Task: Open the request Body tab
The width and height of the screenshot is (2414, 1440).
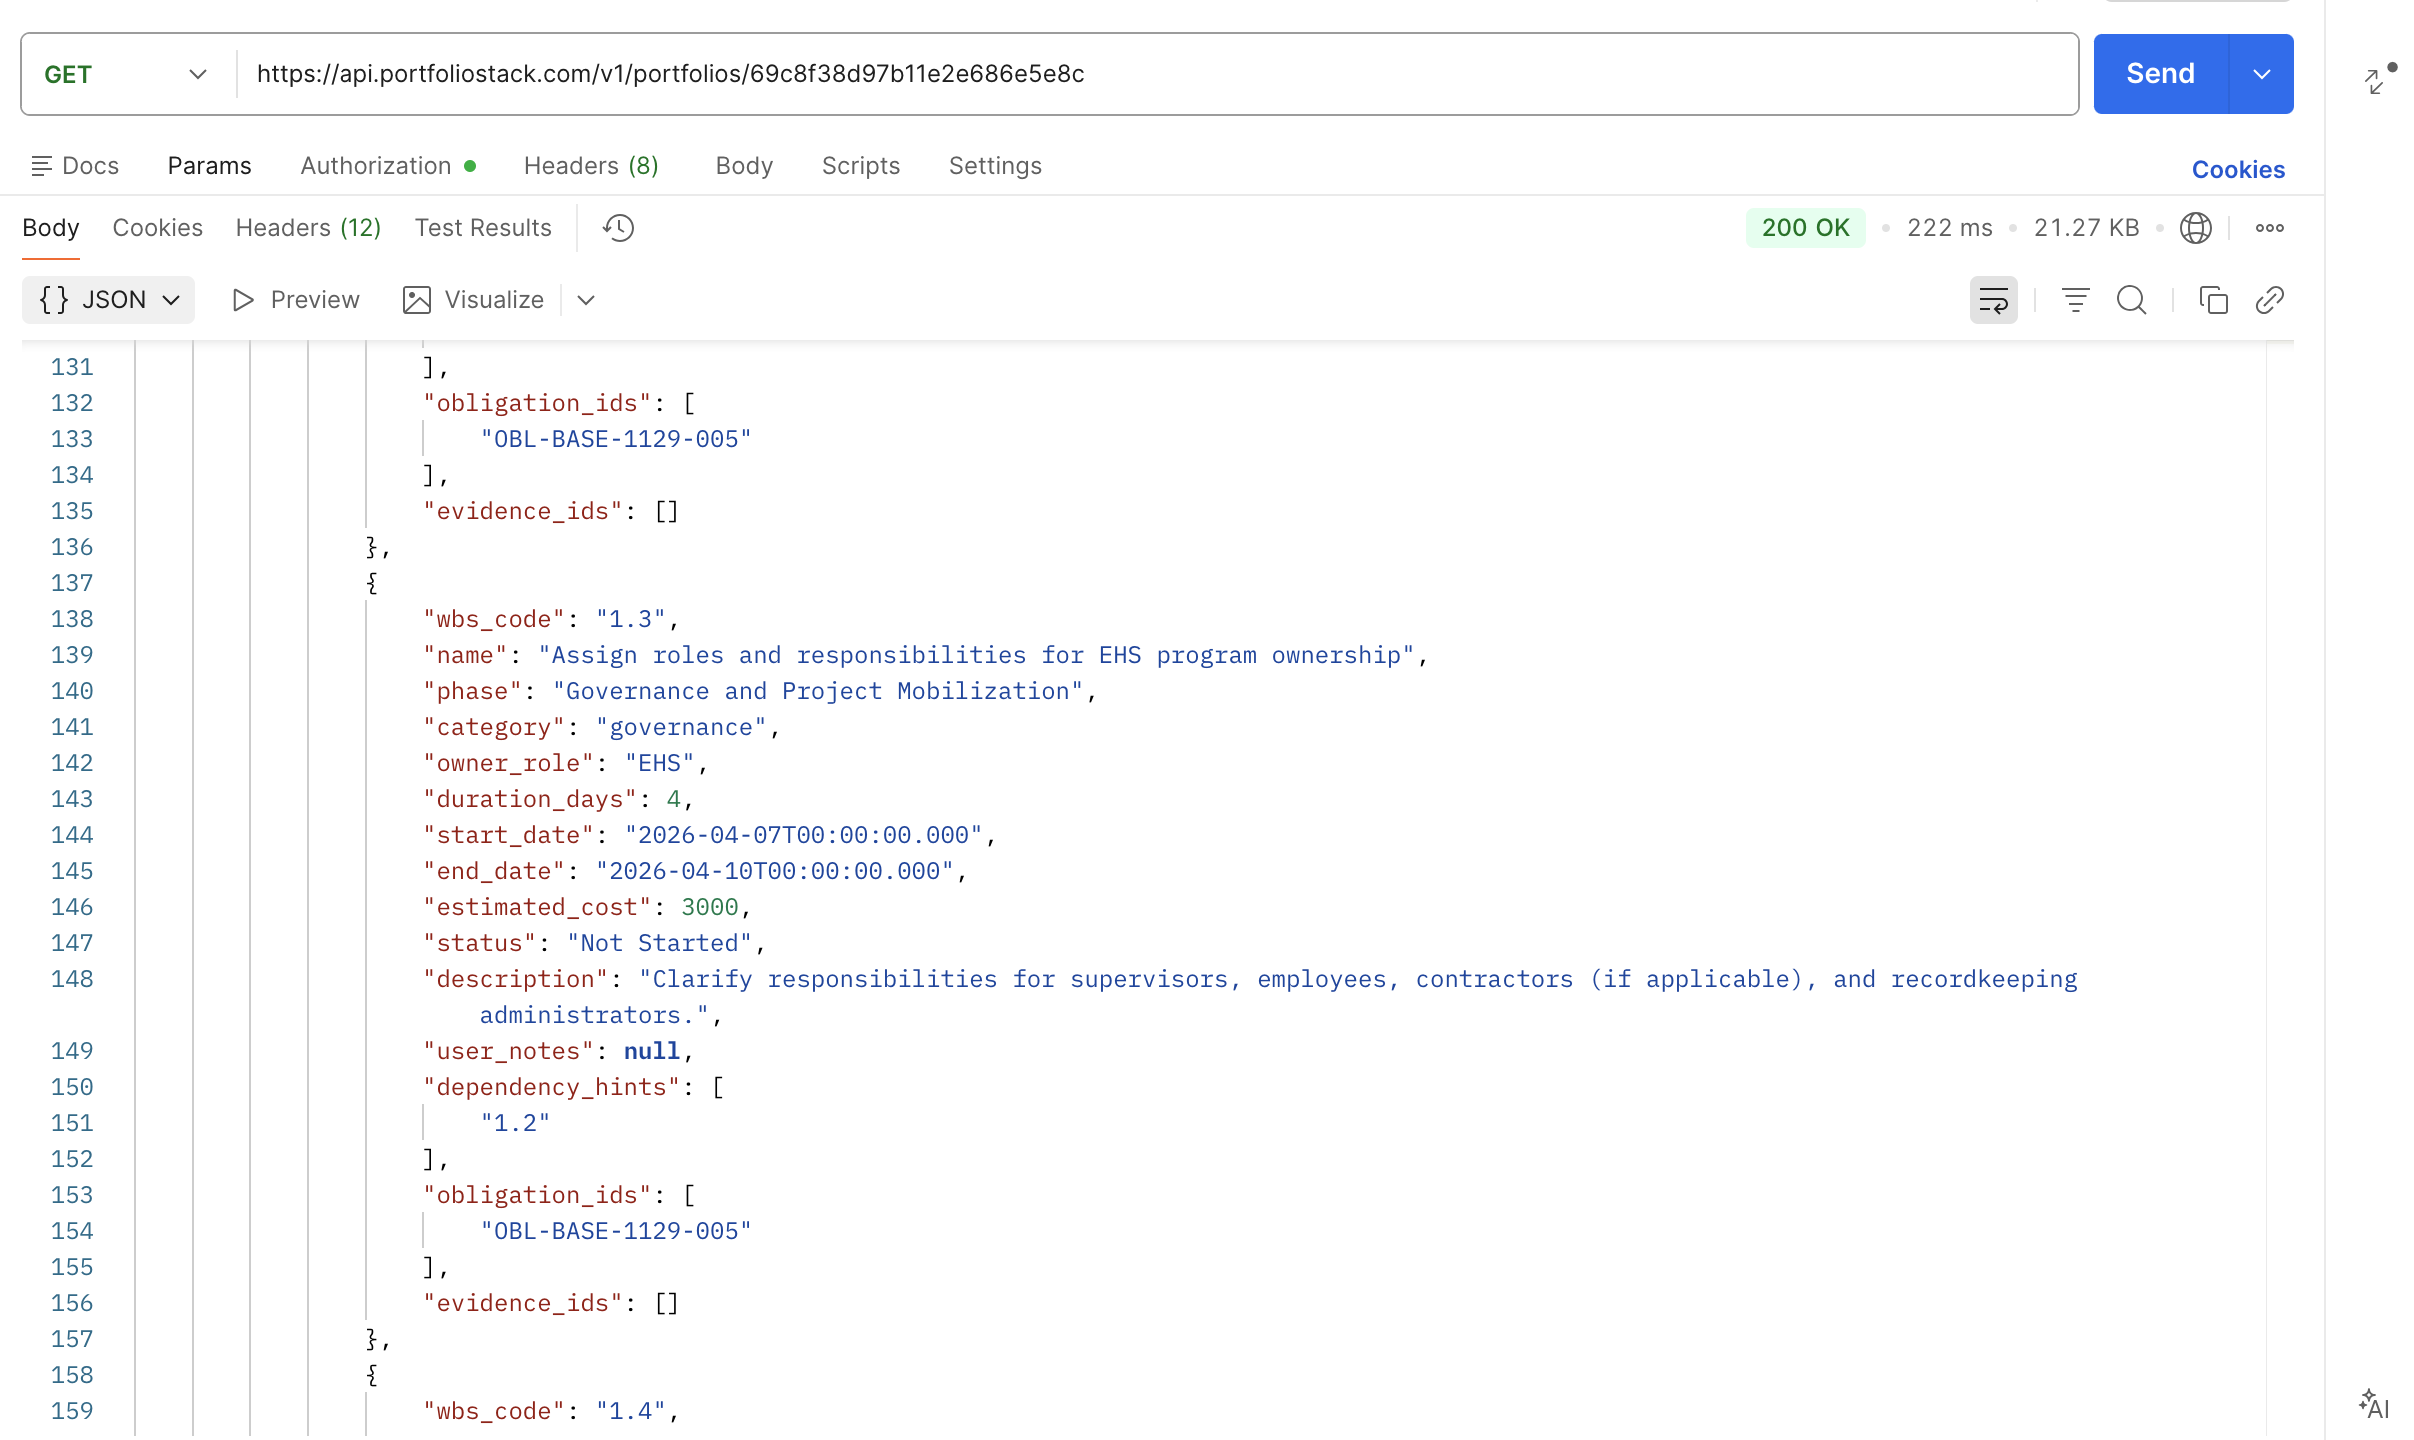Action: pos(744,166)
